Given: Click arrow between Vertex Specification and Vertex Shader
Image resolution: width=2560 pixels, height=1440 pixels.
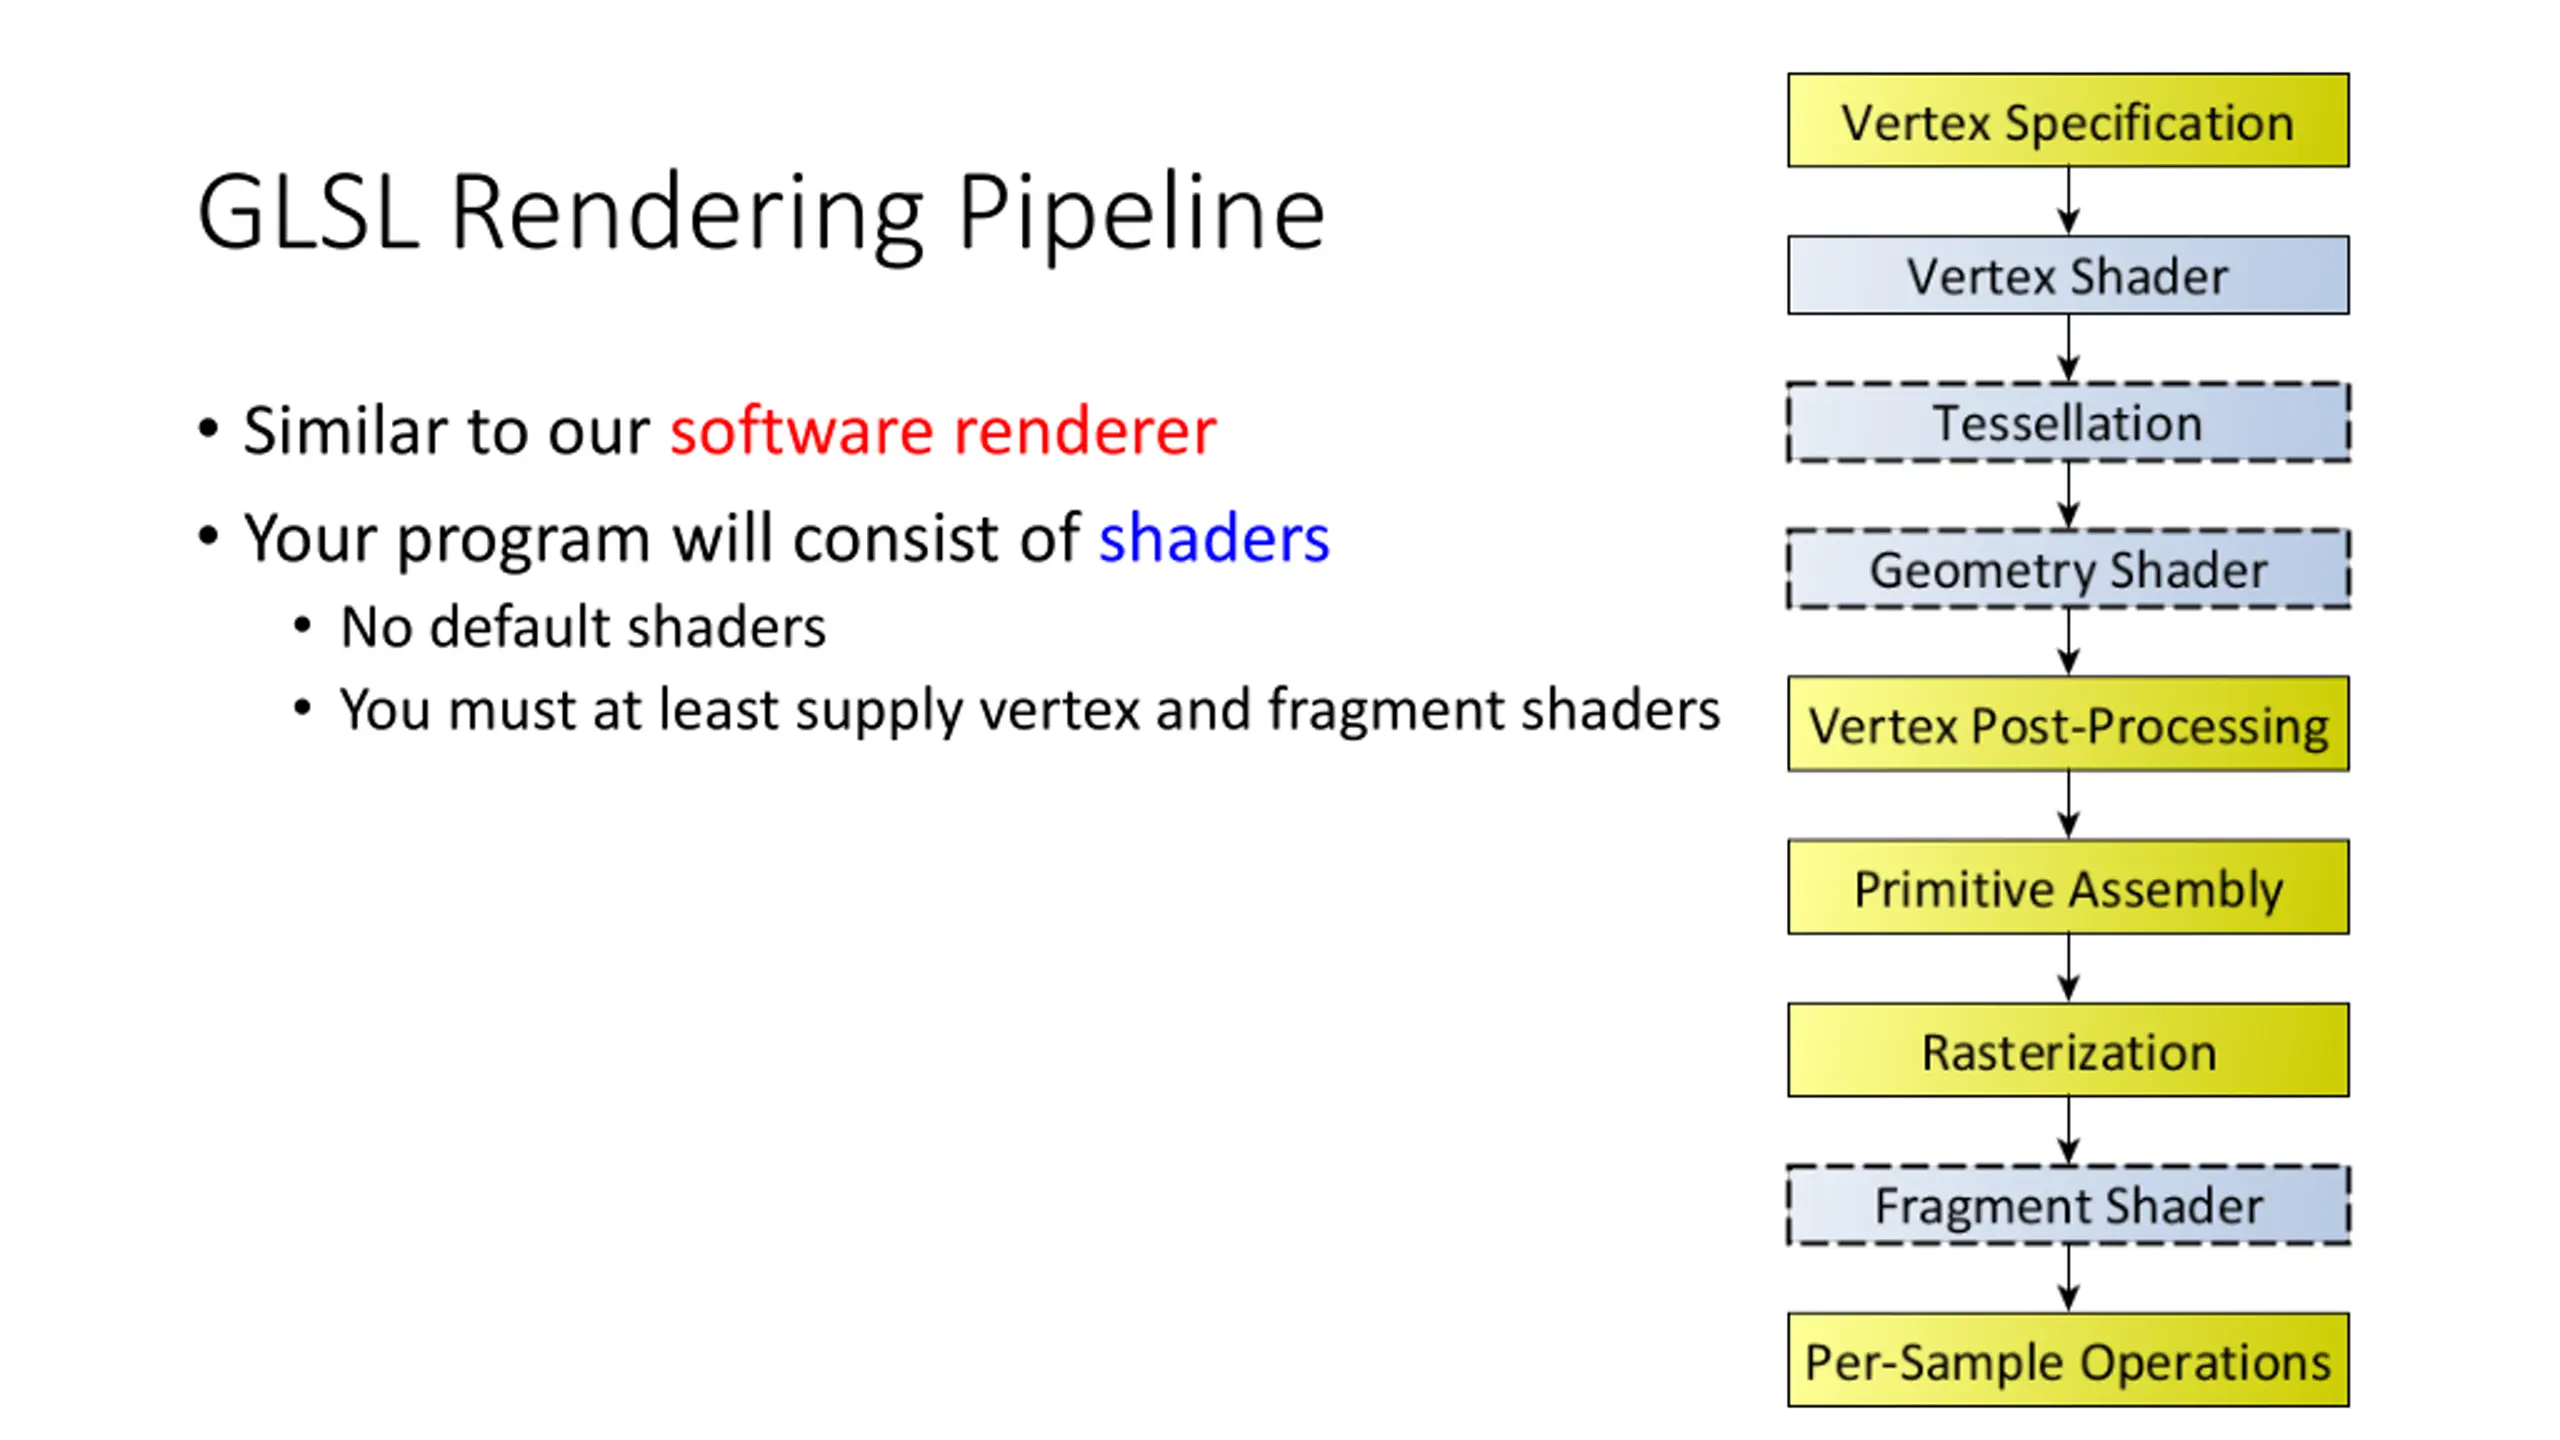Looking at the screenshot, I should [x=2068, y=201].
